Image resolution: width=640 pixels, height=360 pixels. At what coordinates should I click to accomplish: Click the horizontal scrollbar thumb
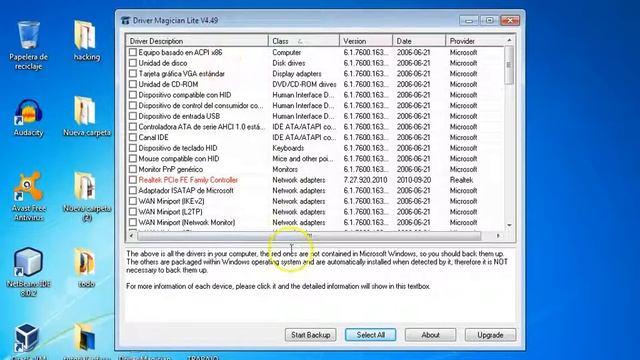(309, 236)
